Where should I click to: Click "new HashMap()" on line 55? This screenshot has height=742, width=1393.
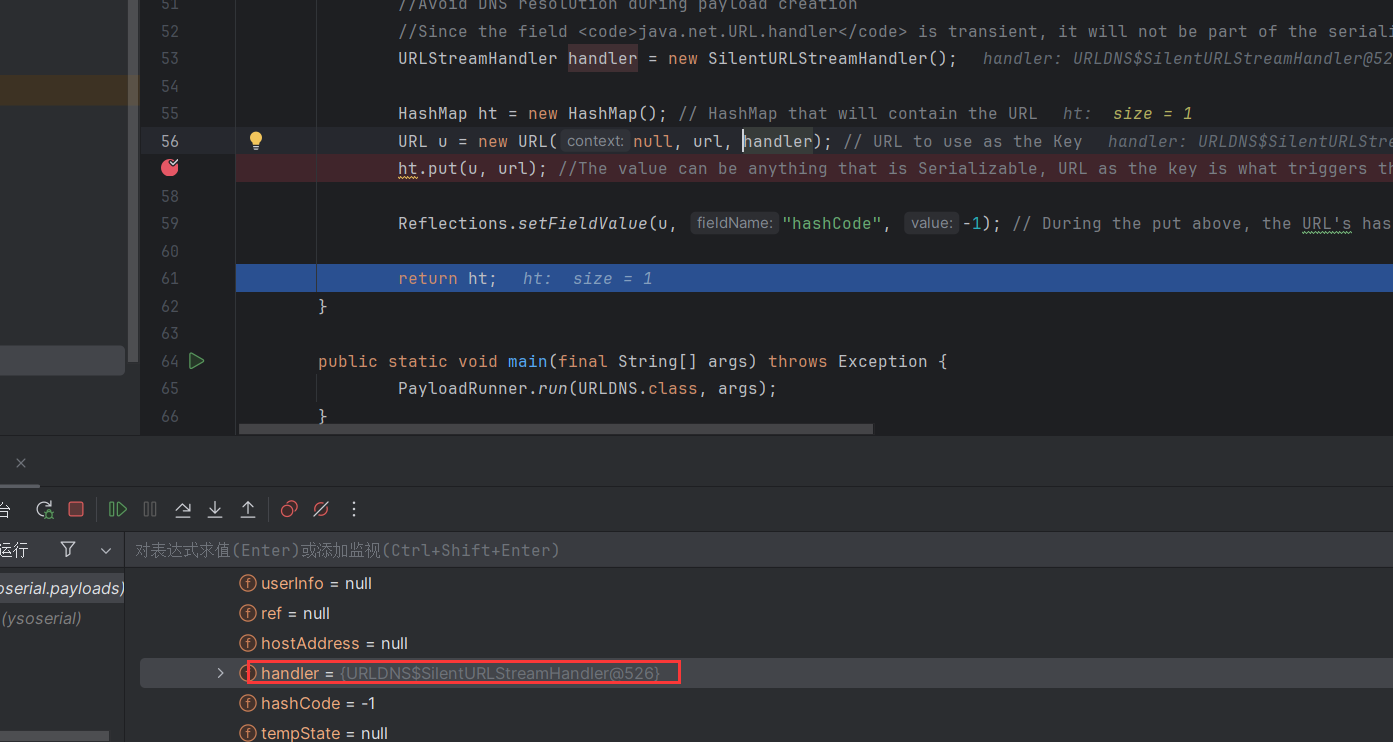point(592,113)
